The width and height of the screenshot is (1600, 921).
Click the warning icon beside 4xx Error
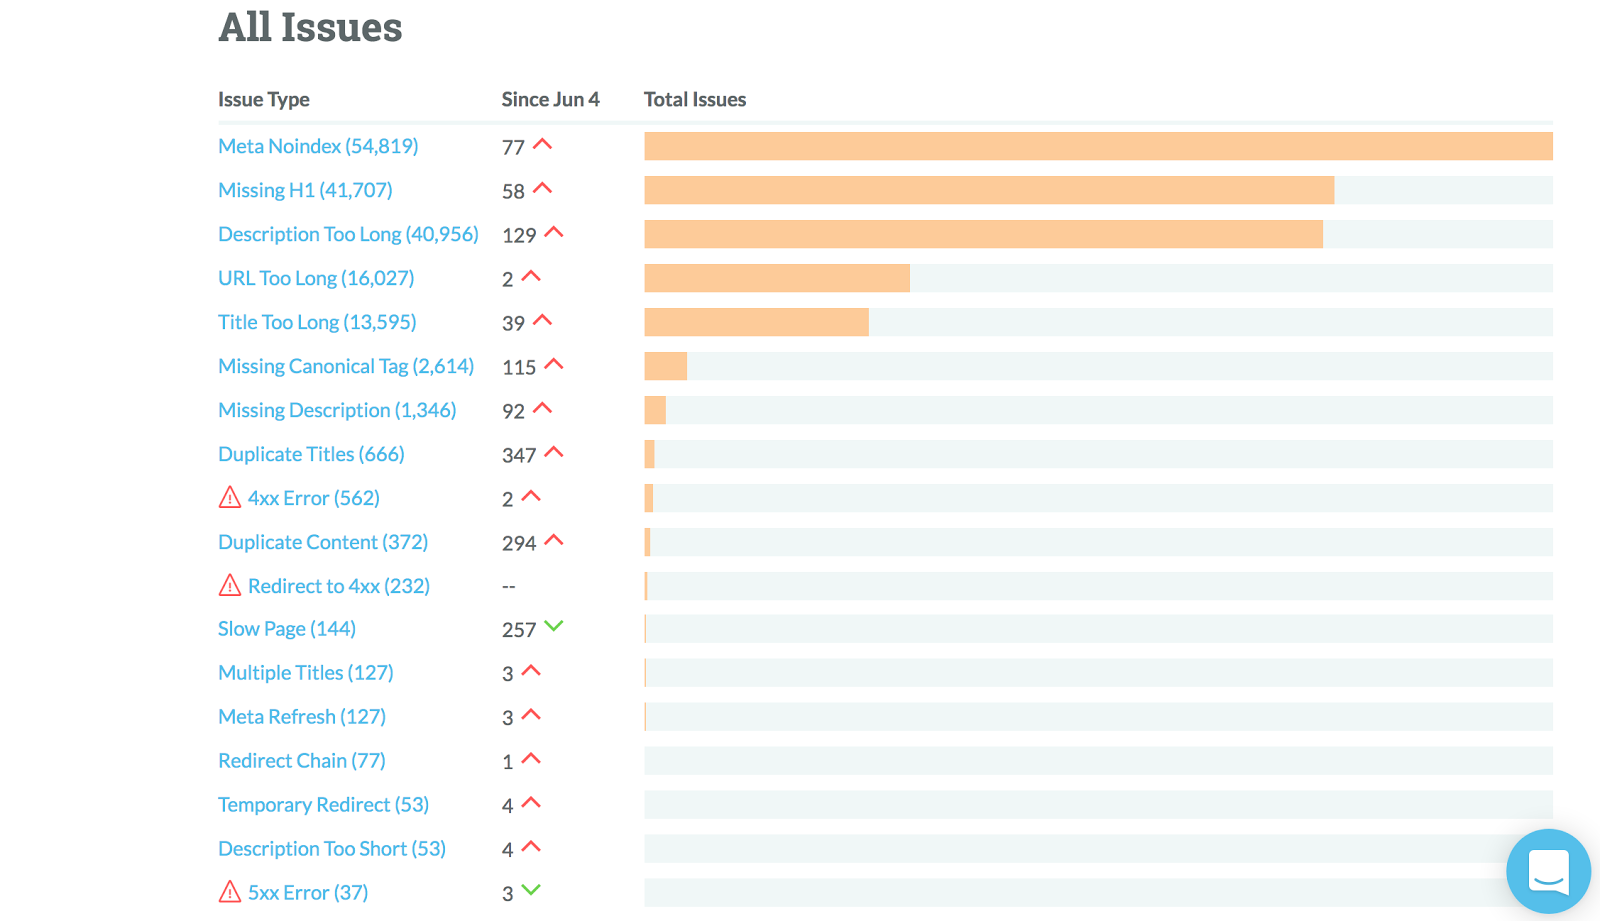[230, 497]
